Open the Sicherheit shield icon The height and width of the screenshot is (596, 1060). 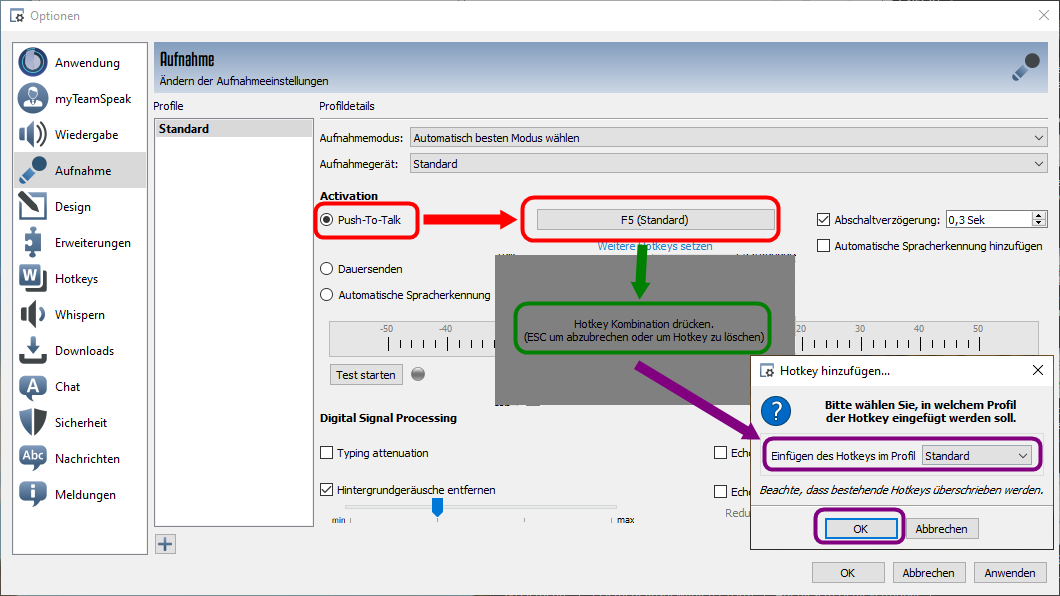pos(33,422)
